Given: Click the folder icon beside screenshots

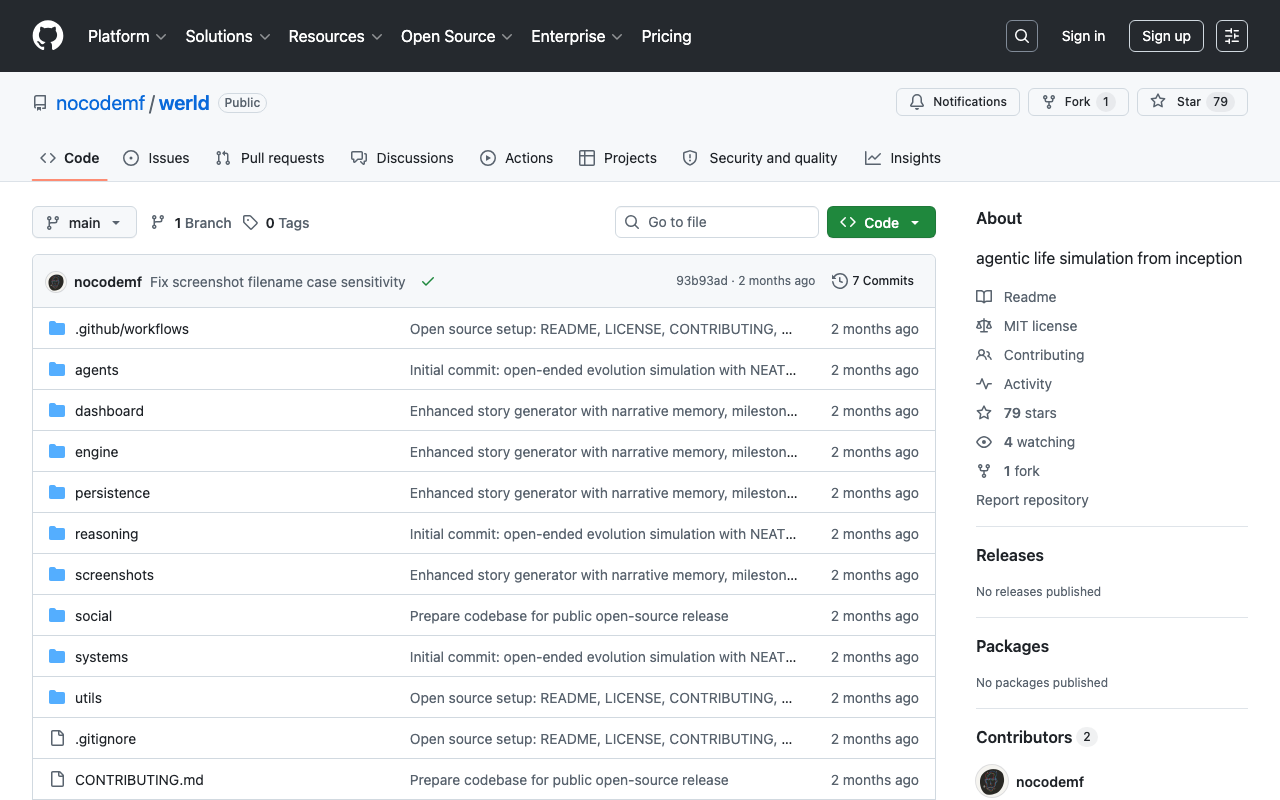Looking at the screenshot, I should coord(57,575).
